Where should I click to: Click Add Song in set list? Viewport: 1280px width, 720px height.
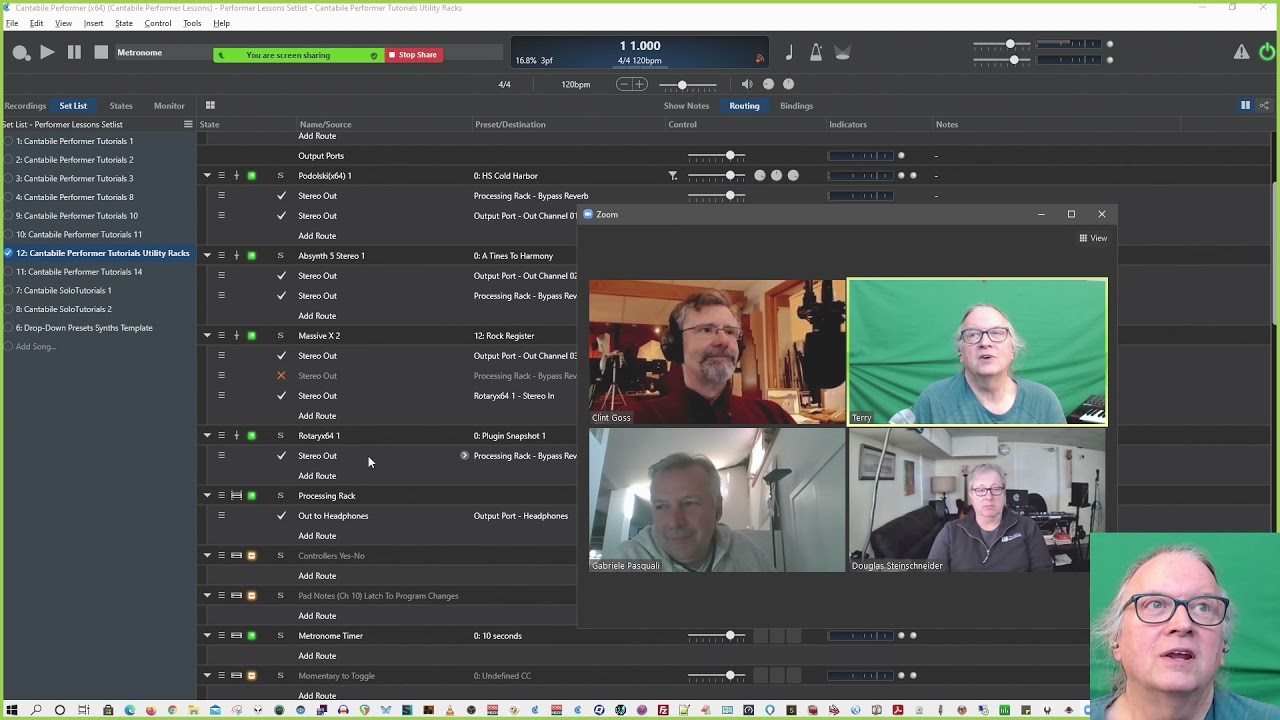[x=36, y=346]
